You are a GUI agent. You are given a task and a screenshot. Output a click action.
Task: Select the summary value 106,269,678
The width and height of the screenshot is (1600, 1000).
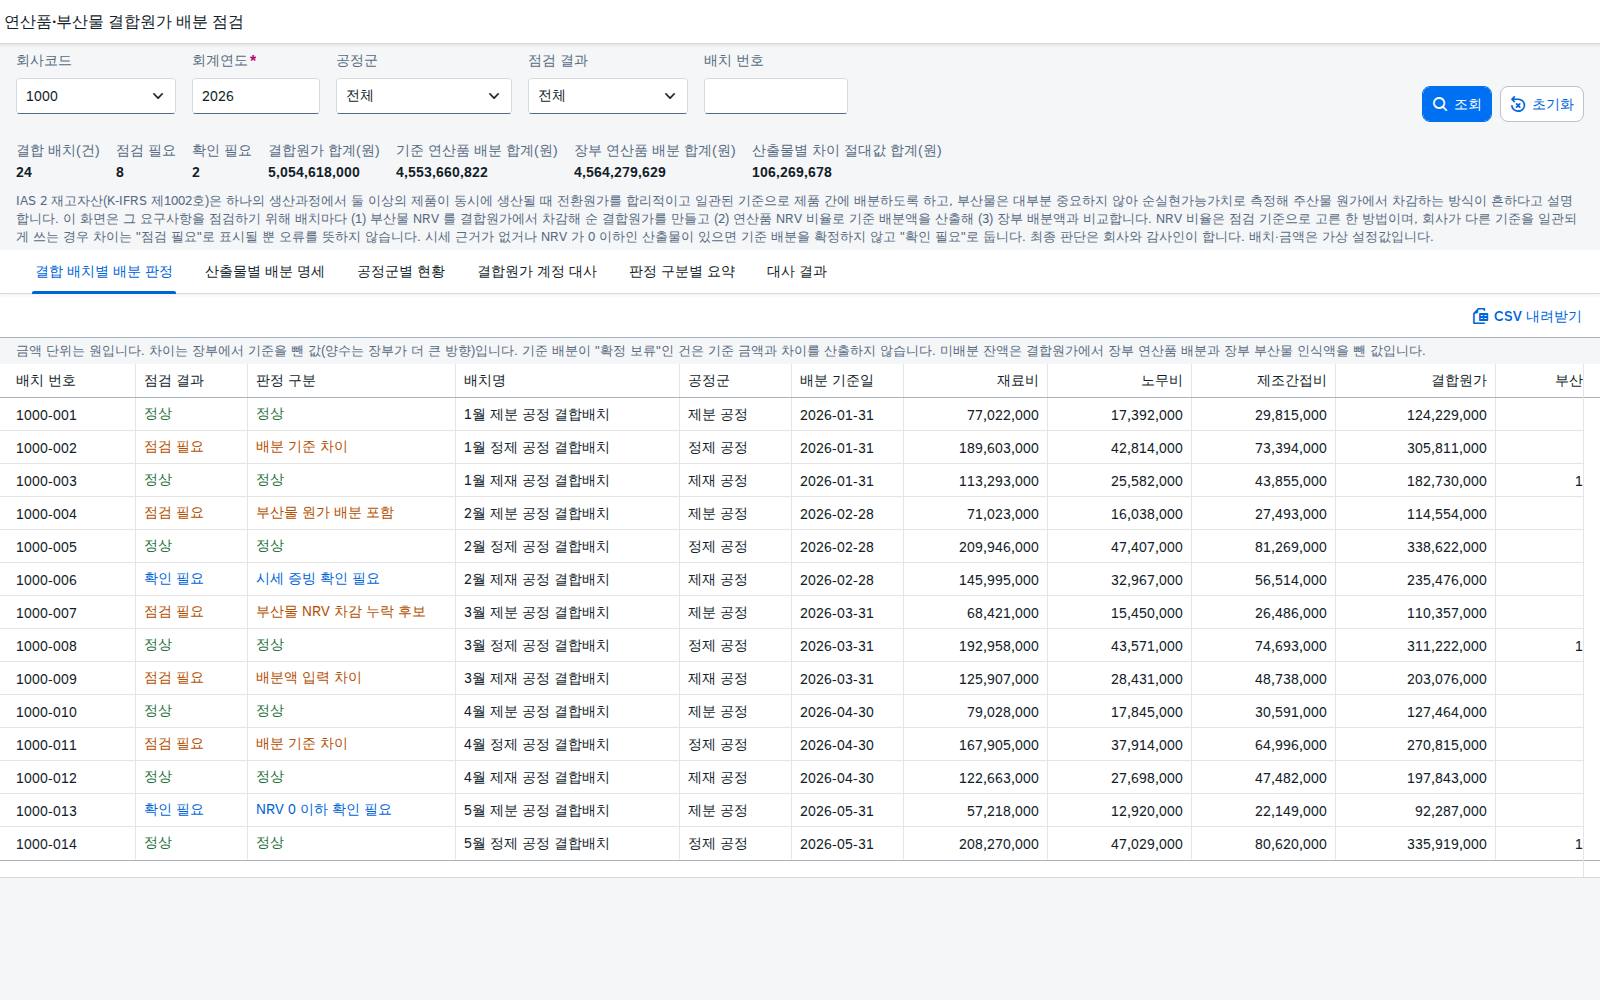point(792,172)
